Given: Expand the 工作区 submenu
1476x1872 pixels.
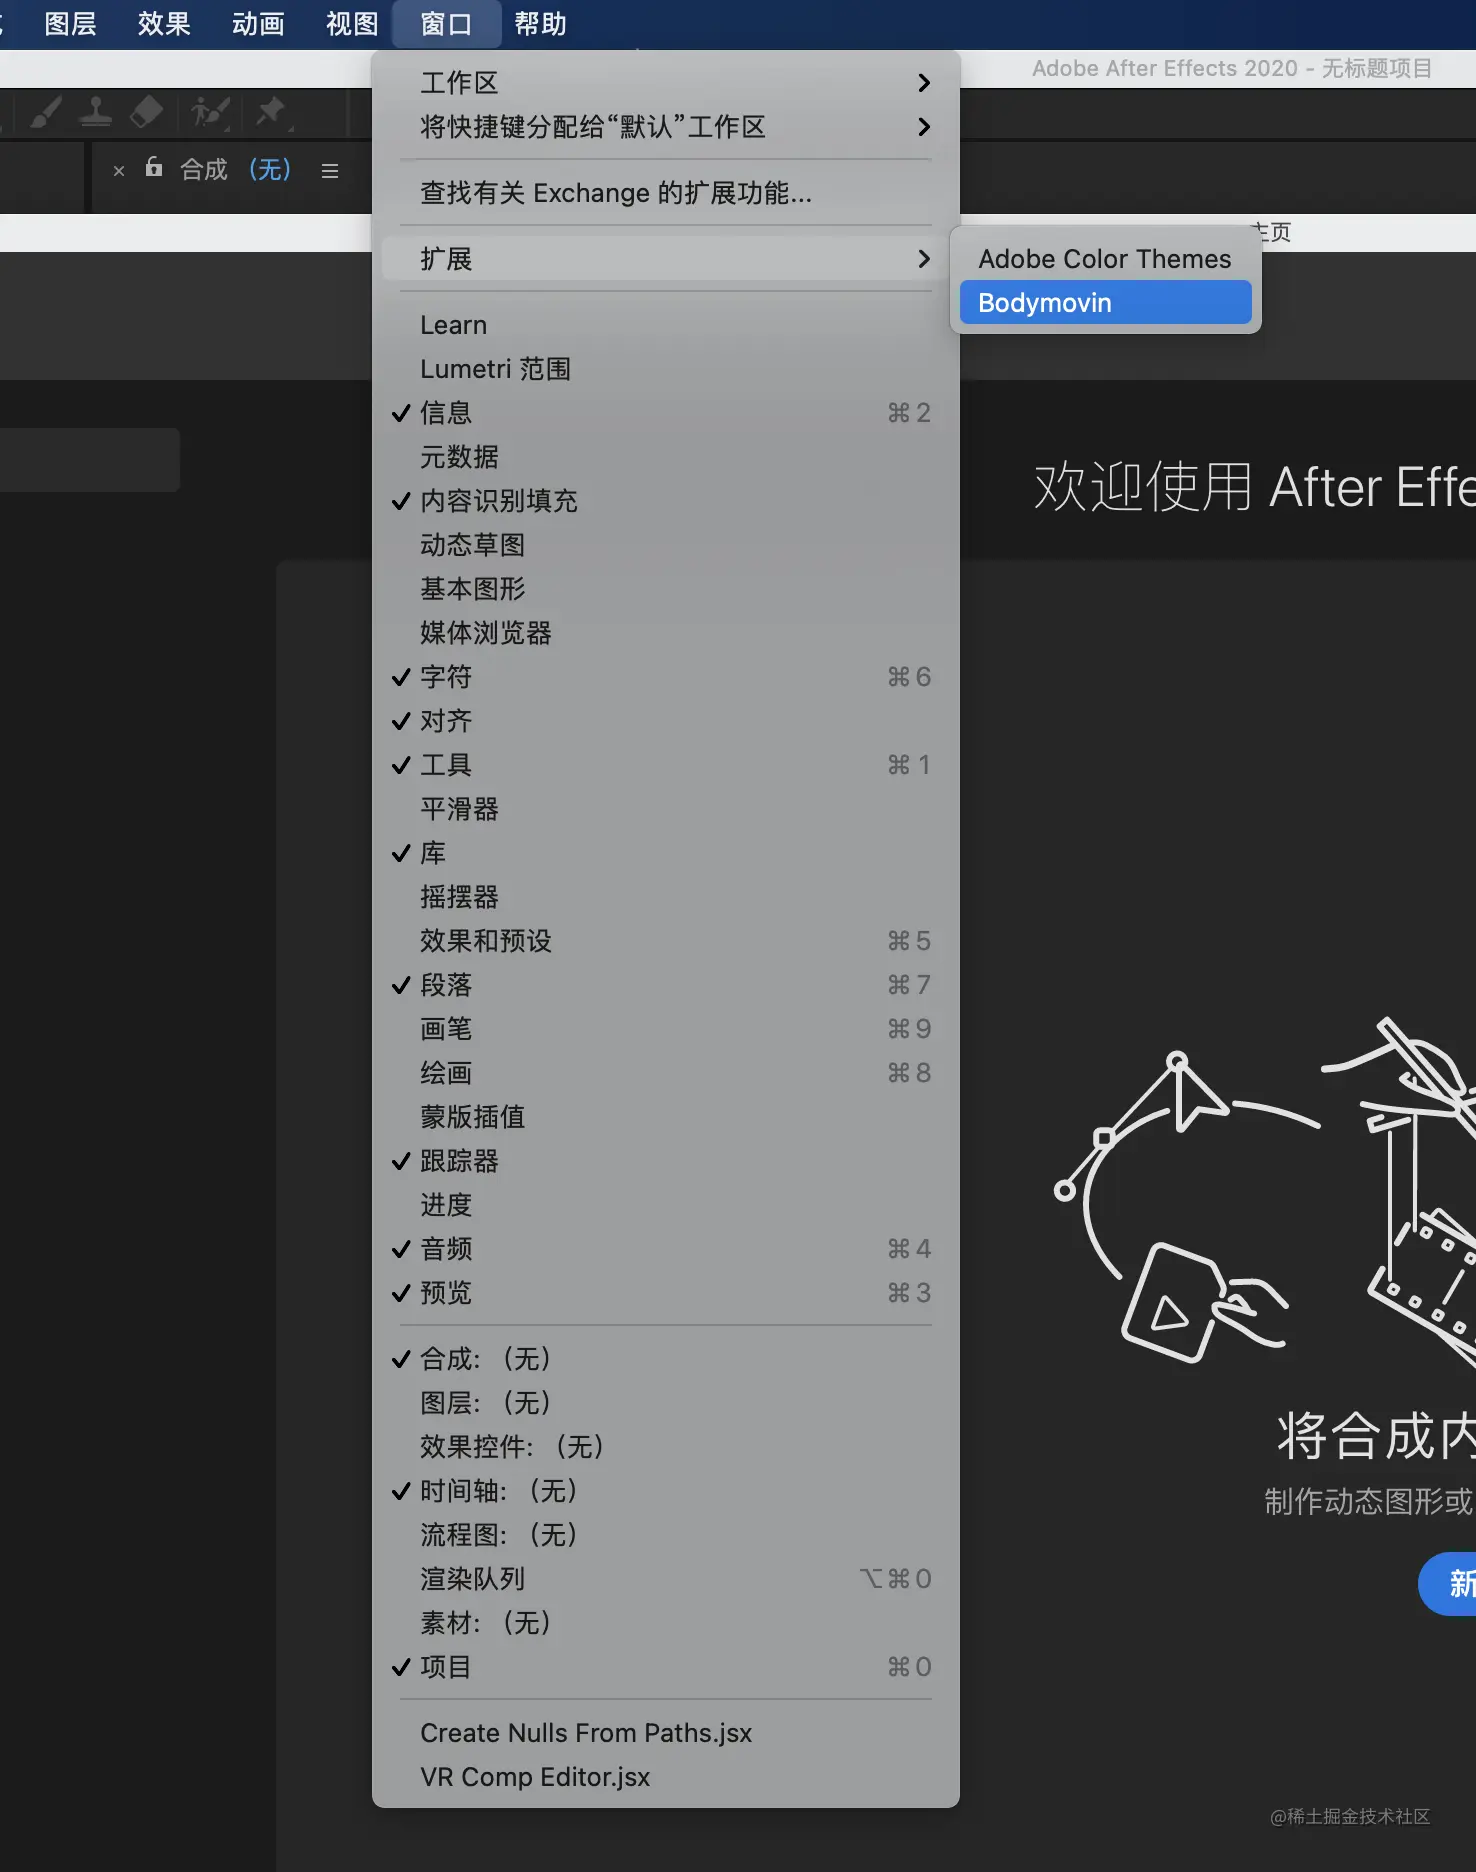Looking at the screenshot, I should (665, 83).
